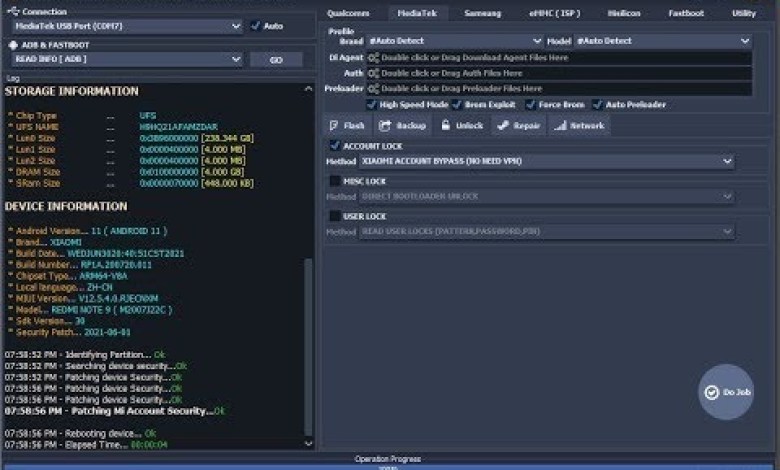Open the Repair tab
This screenshot has height=470, width=780.
click(518, 126)
